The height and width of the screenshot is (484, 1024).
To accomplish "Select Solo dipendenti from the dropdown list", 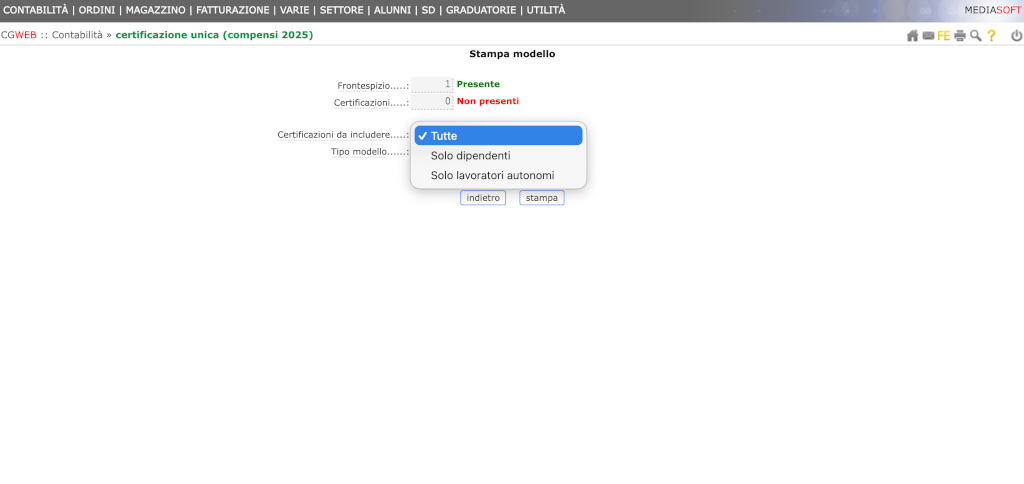I will tap(470, 156).
